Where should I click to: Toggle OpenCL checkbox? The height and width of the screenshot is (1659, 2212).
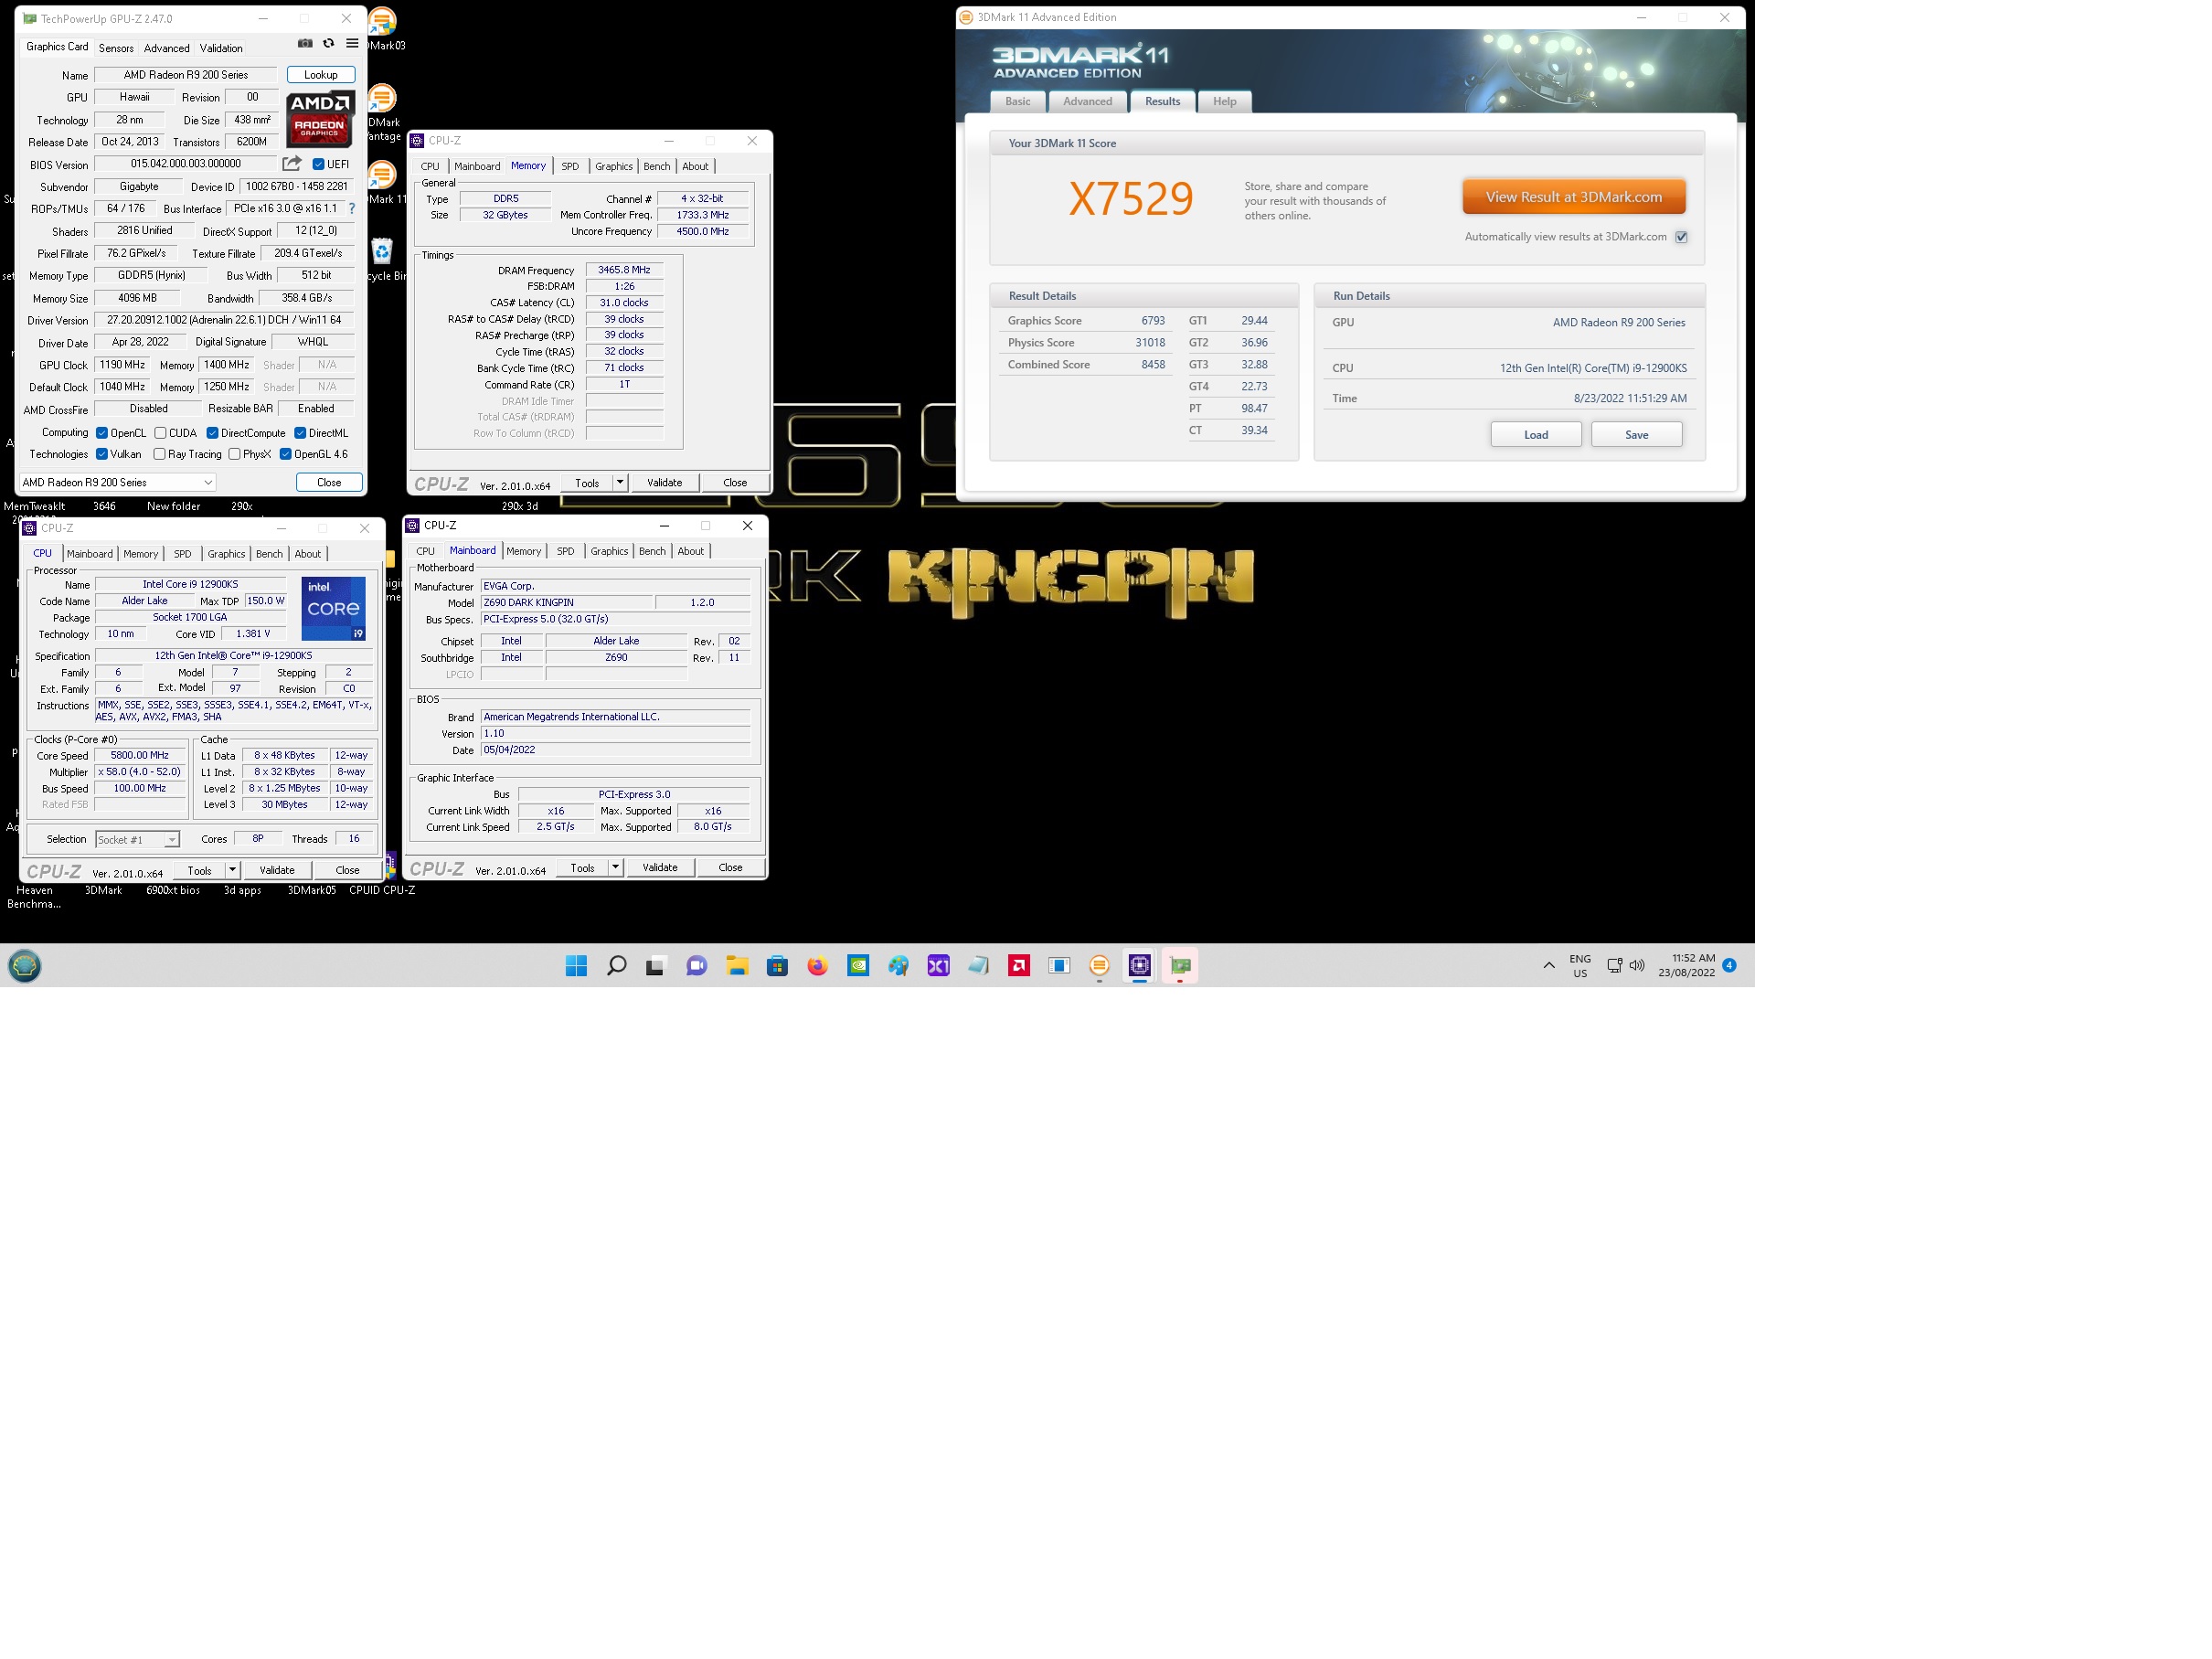(102, 433)
